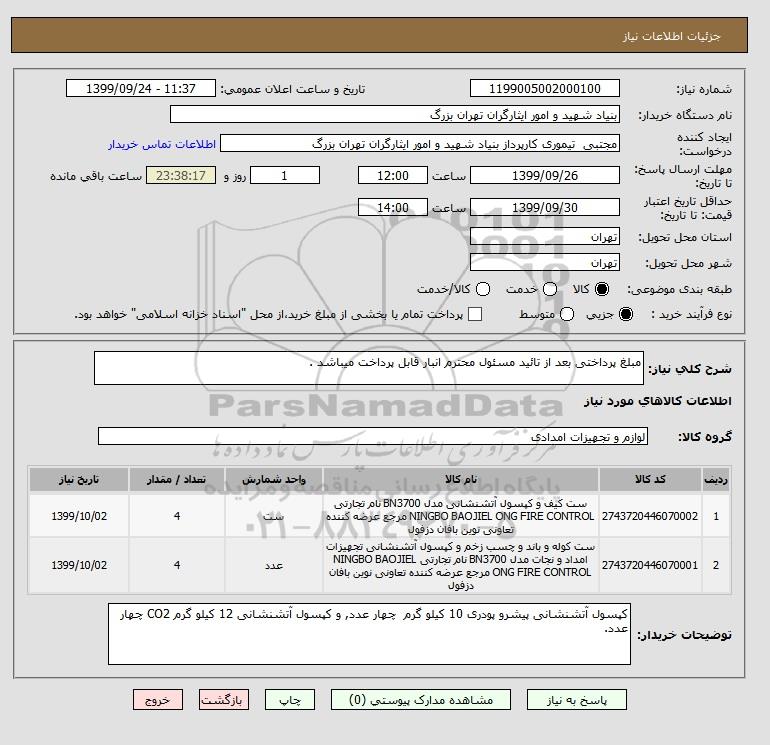
Task: Click the شماره نیاز field 1199005002000100
Action: coord(545,88)
